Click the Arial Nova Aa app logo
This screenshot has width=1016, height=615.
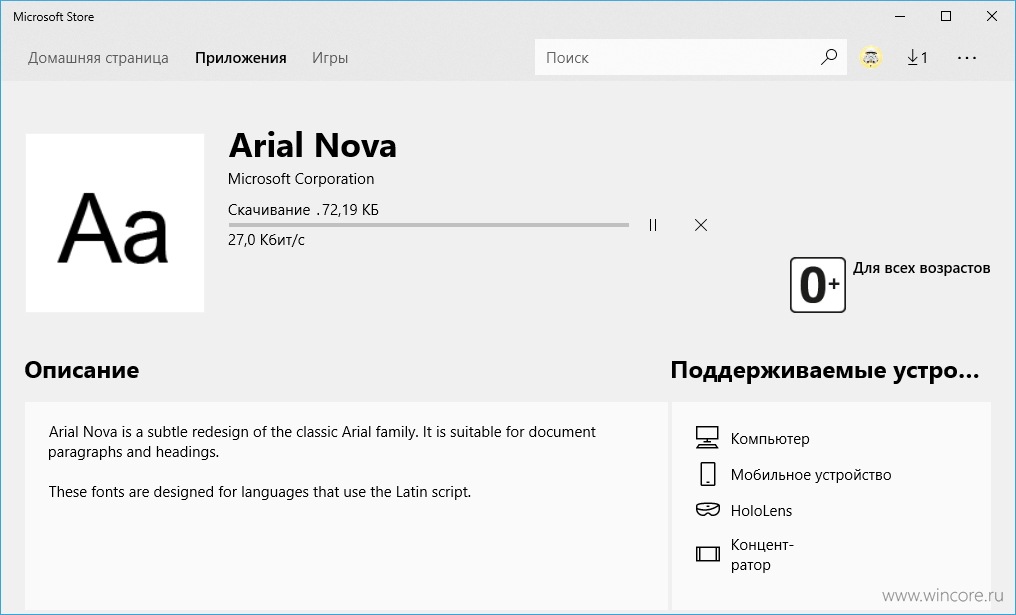[115, 223]
